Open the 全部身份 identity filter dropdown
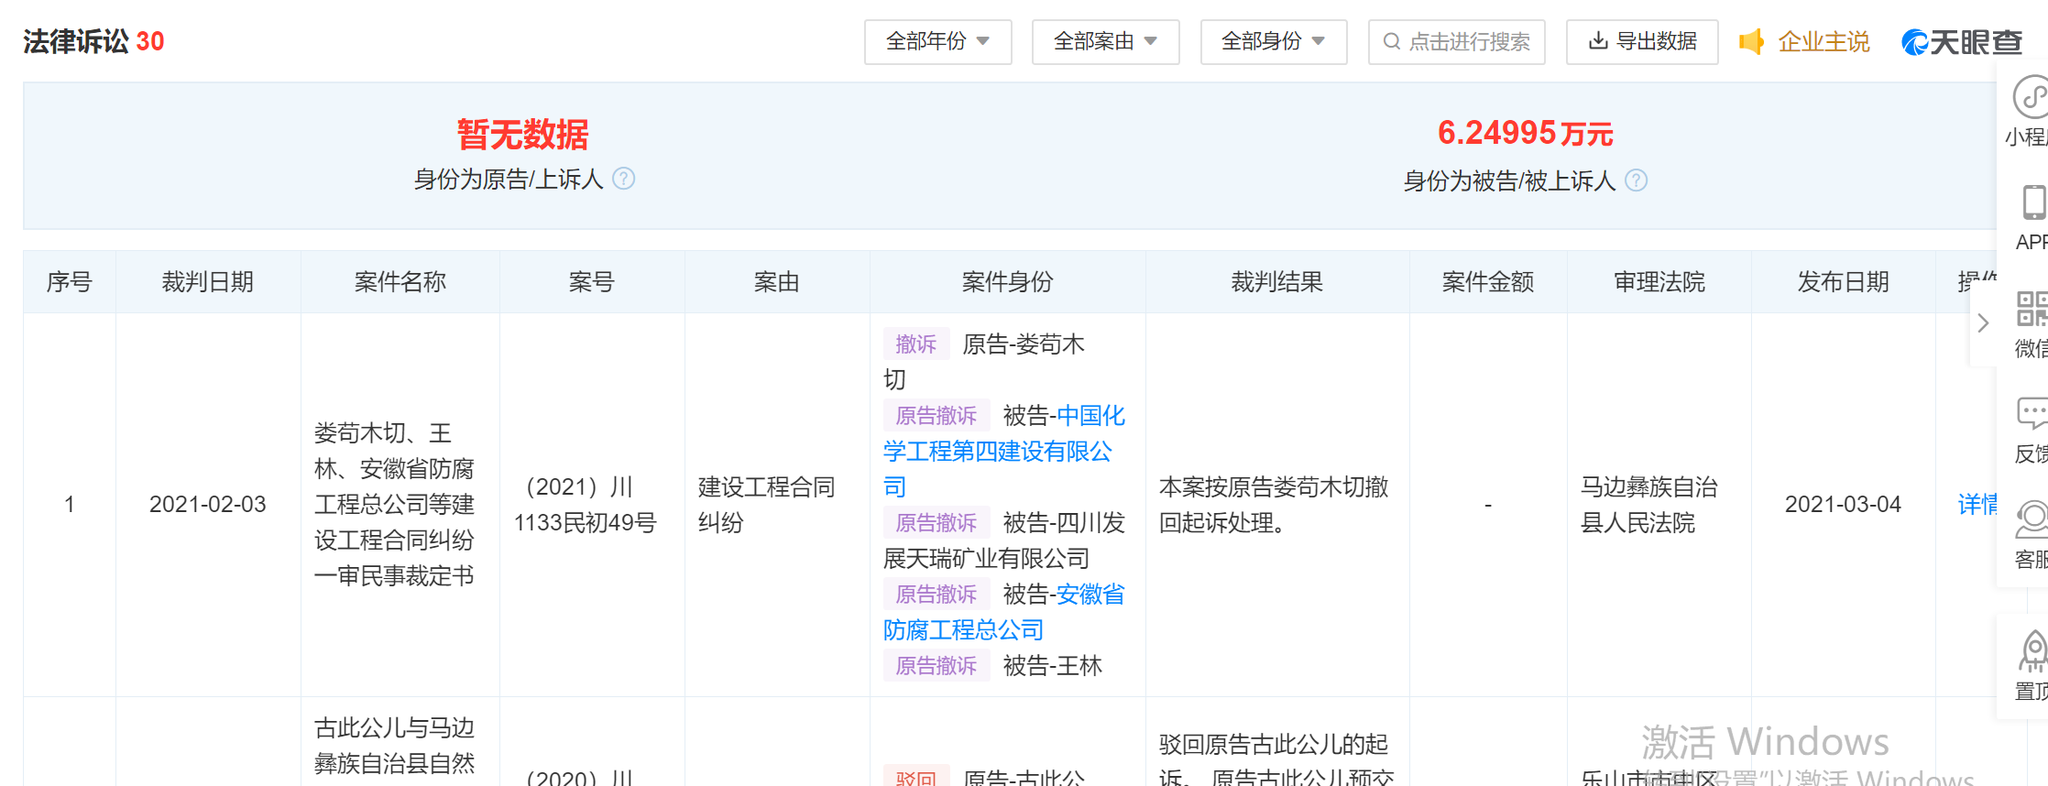 (x=1273, y=42)
